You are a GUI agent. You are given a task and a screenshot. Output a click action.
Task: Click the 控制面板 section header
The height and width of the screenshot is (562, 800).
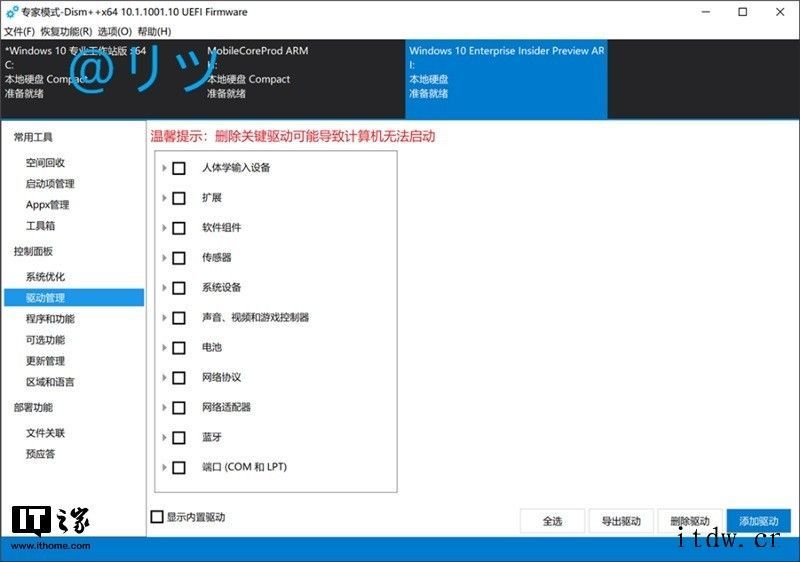pos(33,251)
